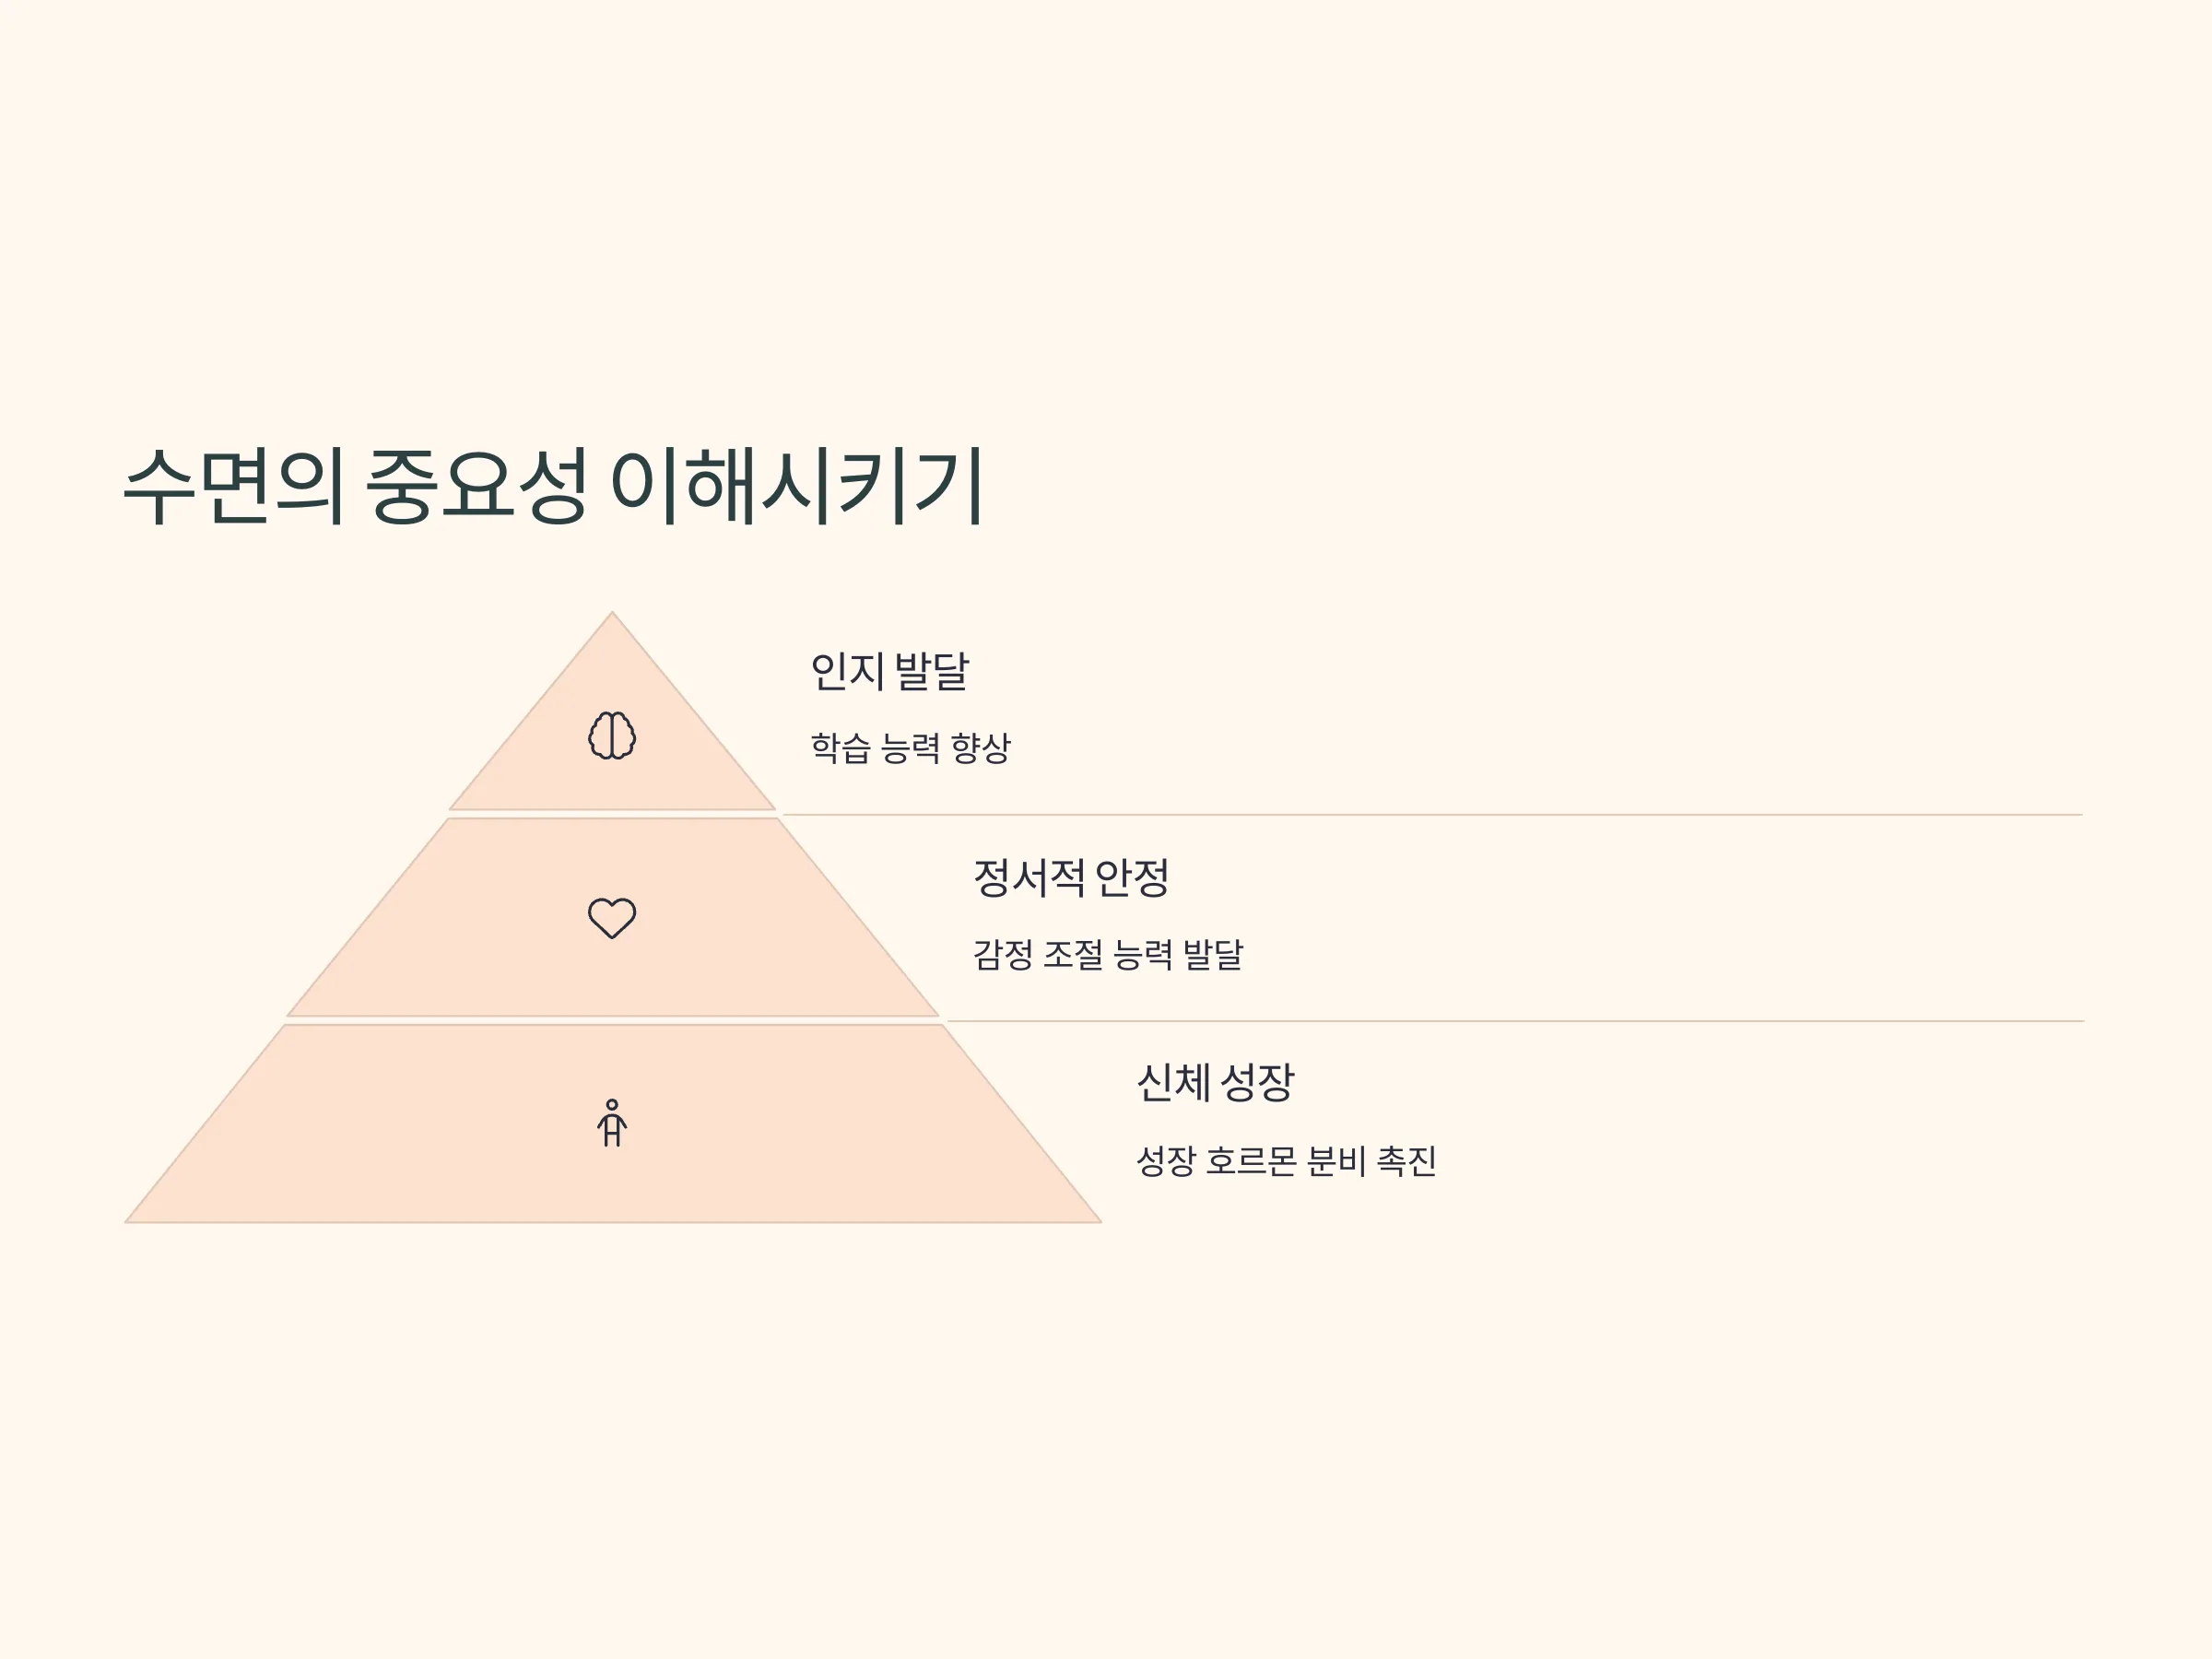Click the word '이해시키기' in the title

797,486
